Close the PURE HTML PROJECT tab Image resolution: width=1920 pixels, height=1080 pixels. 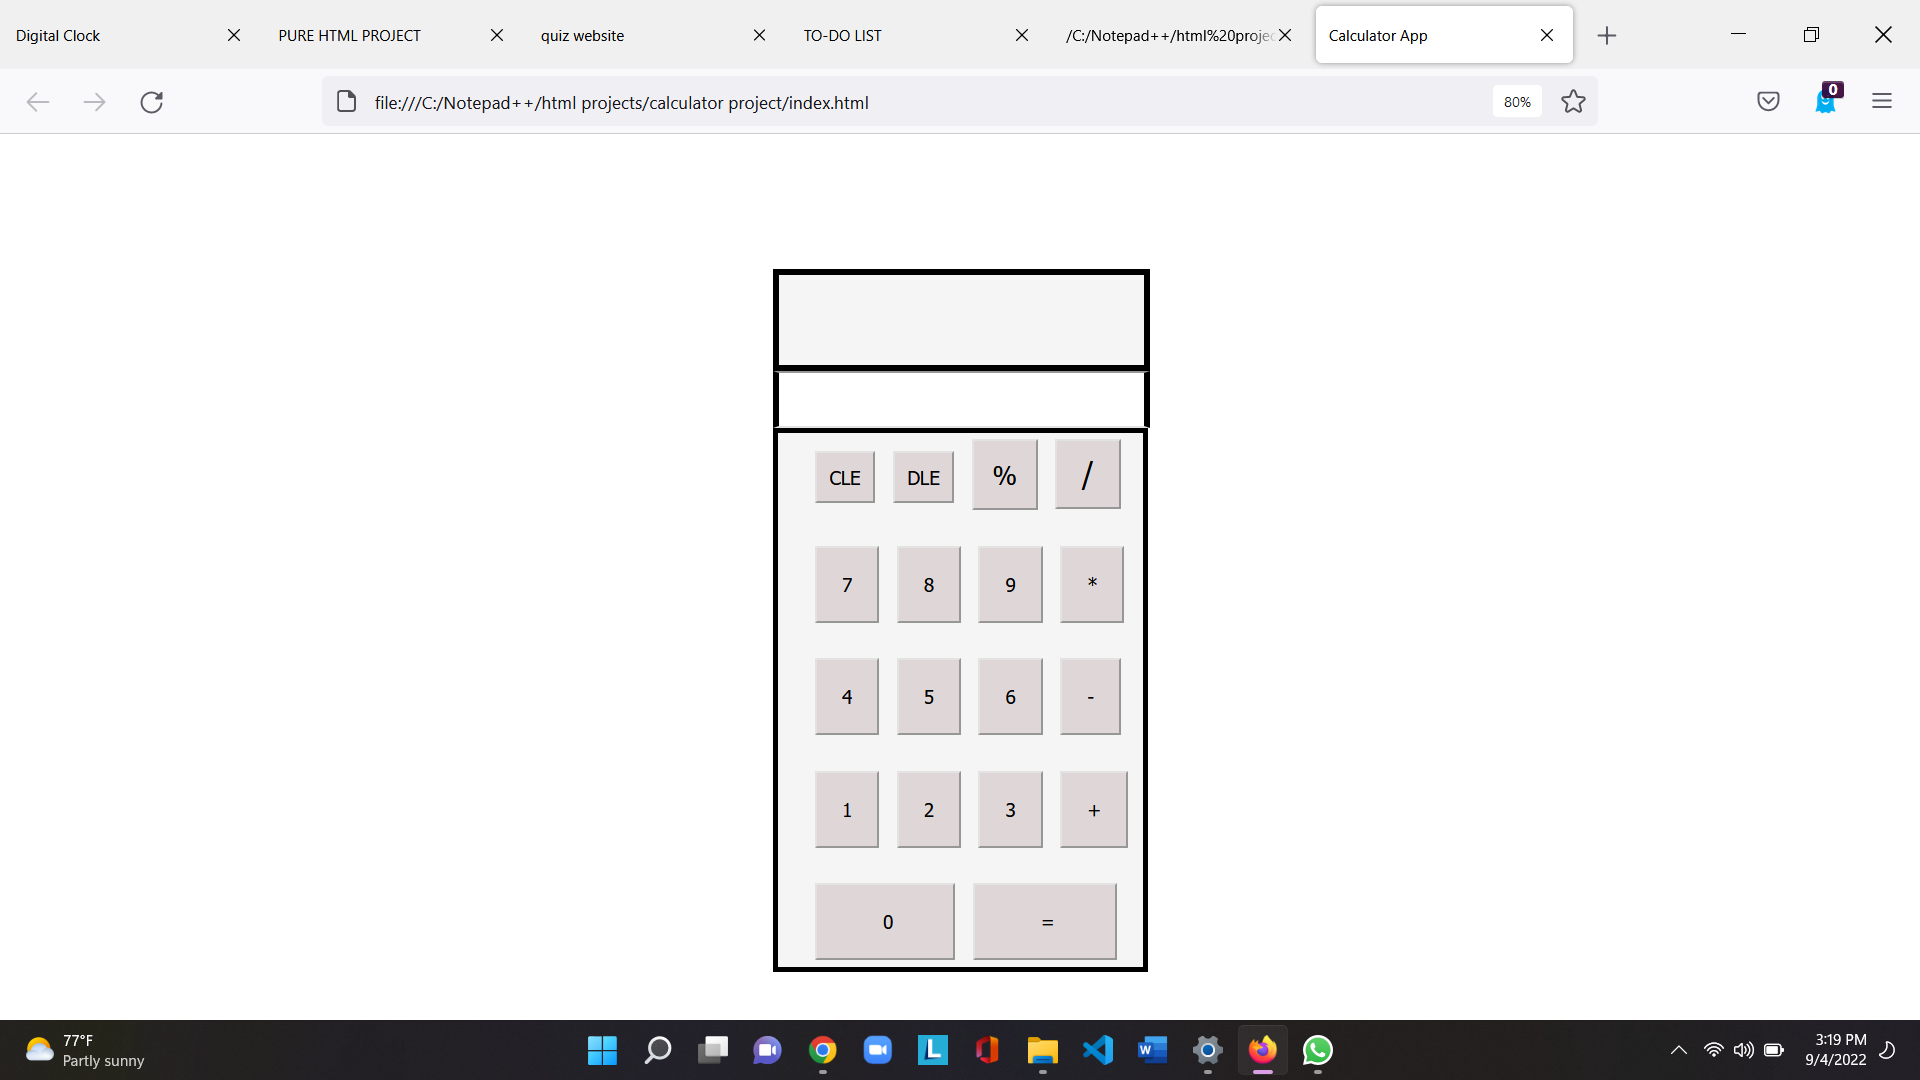(497, 35)
